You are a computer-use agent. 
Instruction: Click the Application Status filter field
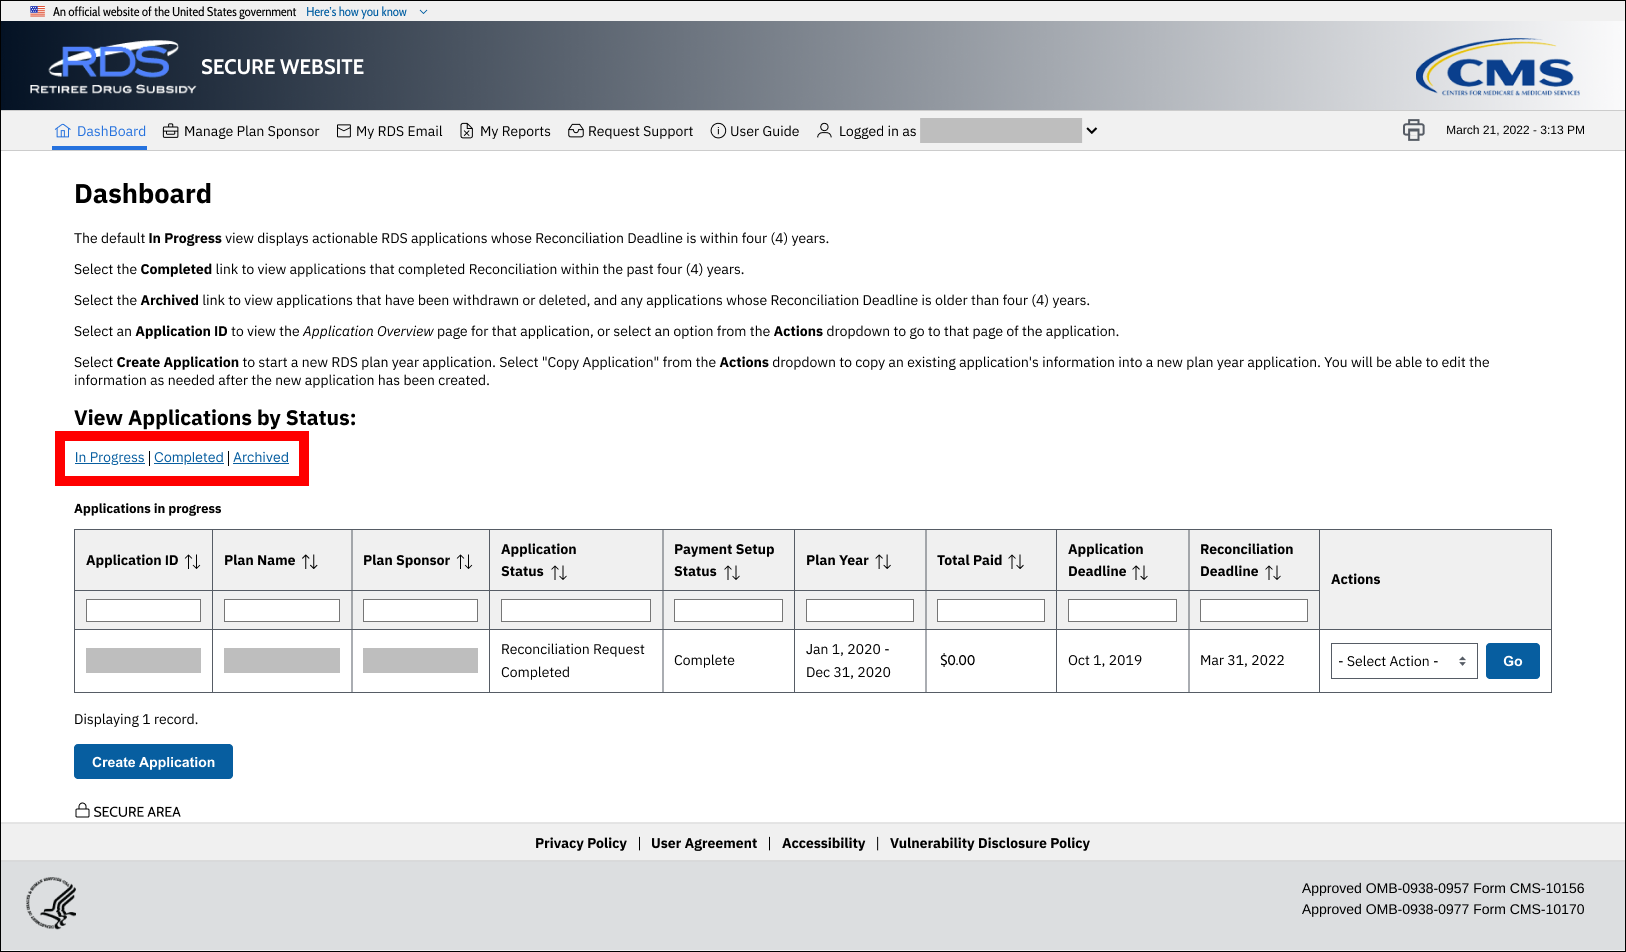pyautogui.click(x=575, y=610)
